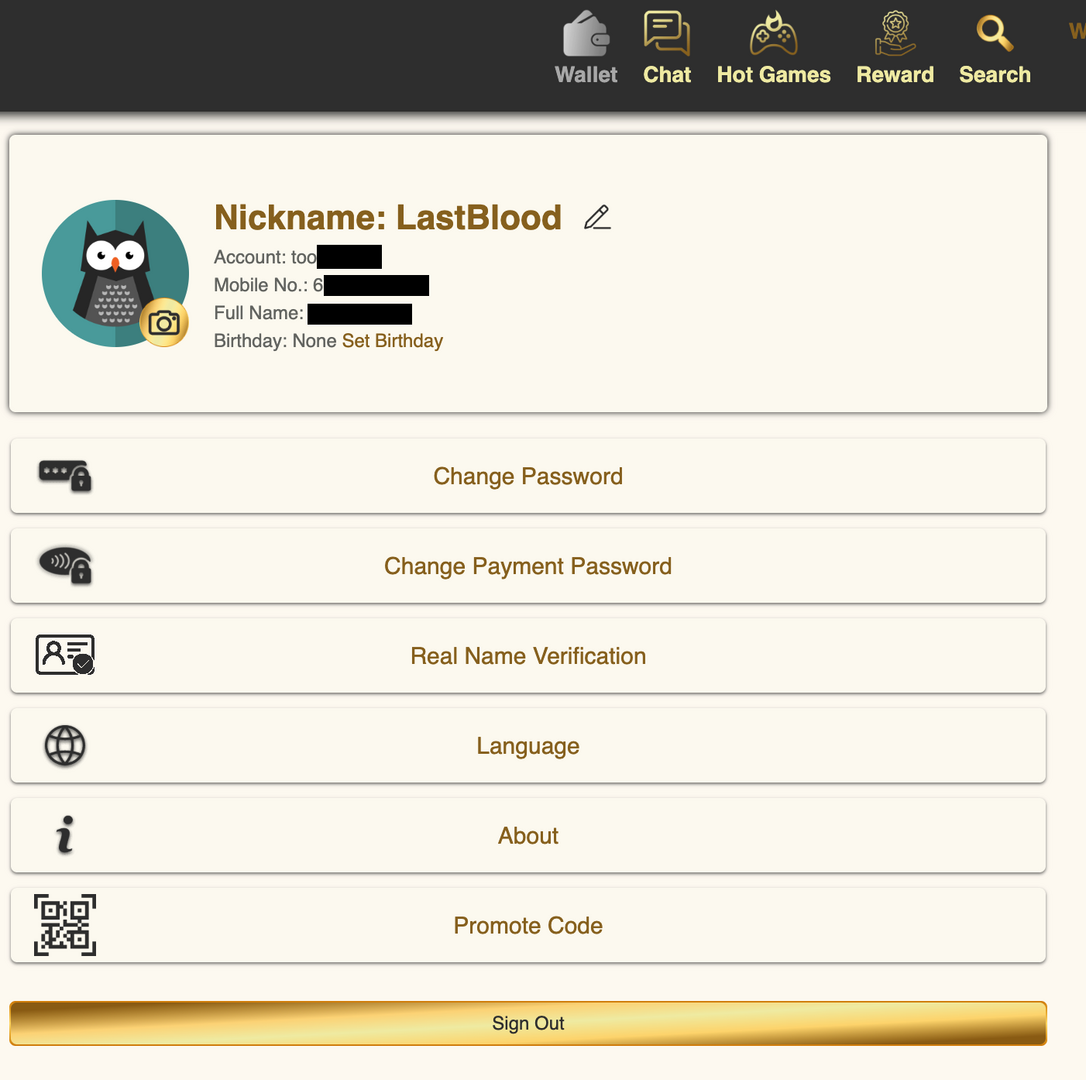Screen dimensions: 1086x1080
Task: Open the Wallet icon in the top bar
Action: 586,34
